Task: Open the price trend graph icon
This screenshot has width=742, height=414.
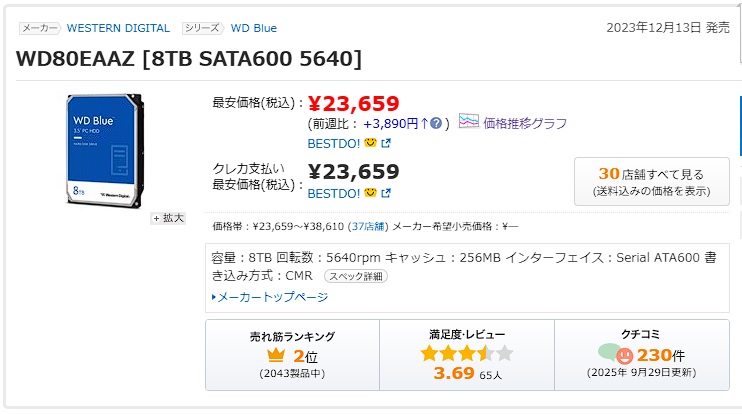Action: pyautogui.click(x=469, y=122)
